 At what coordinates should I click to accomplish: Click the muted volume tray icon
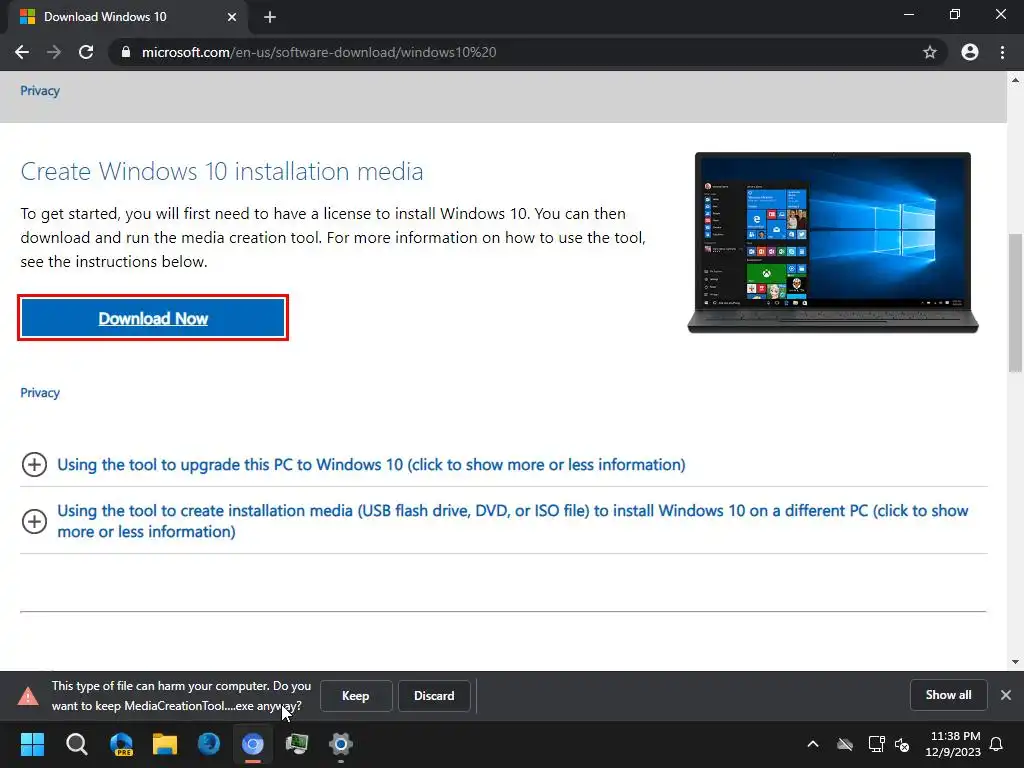903,744
